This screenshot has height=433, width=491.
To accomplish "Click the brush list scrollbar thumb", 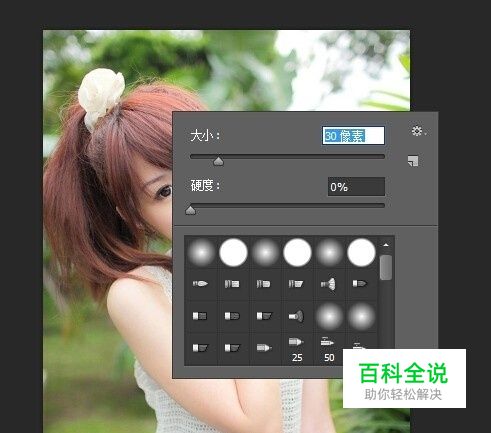I will (386, 267).
